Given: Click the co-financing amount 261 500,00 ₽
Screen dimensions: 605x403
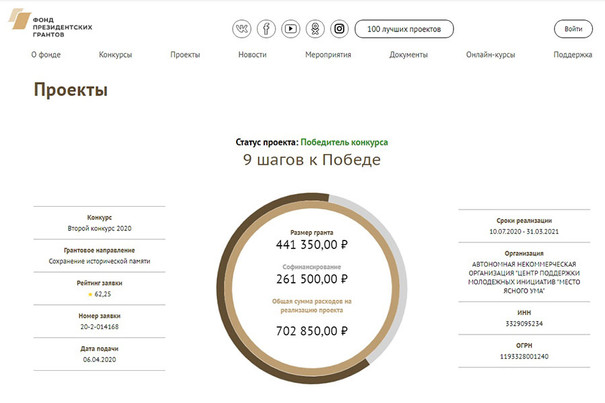Looking at the screenshot, I should pyautogui.click(x=312, y=279).
